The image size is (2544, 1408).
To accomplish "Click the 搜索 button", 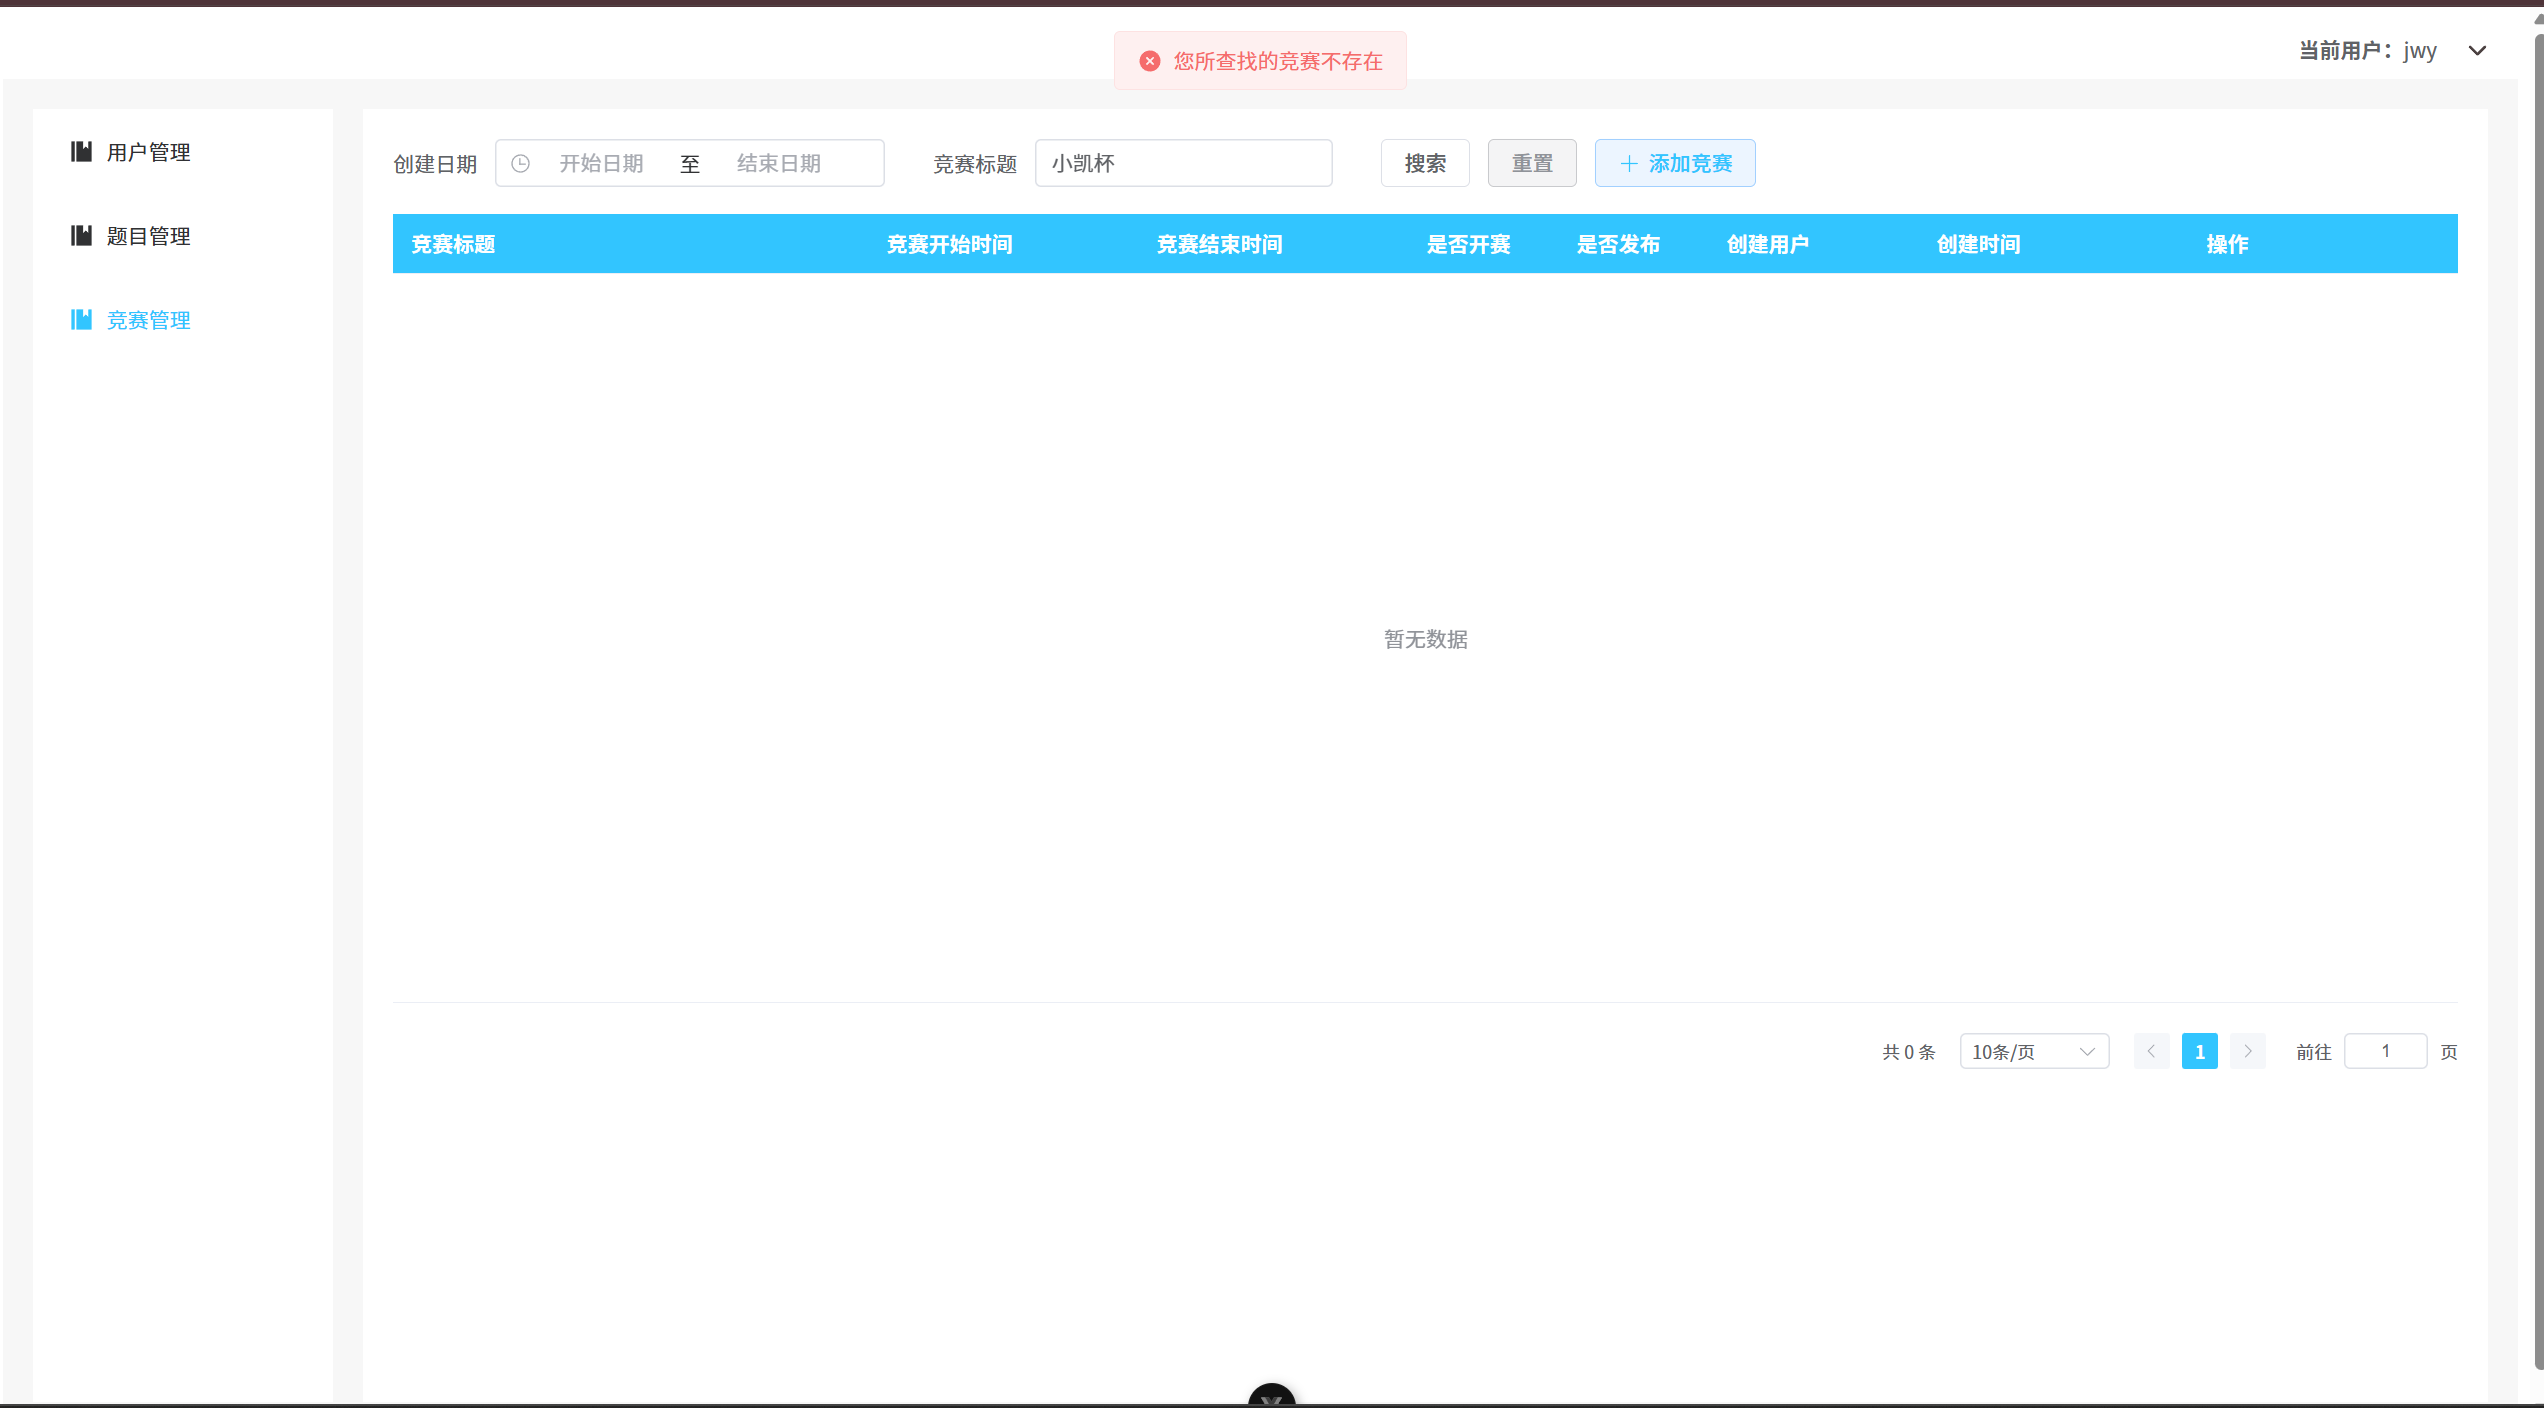I will point(1424,163).
